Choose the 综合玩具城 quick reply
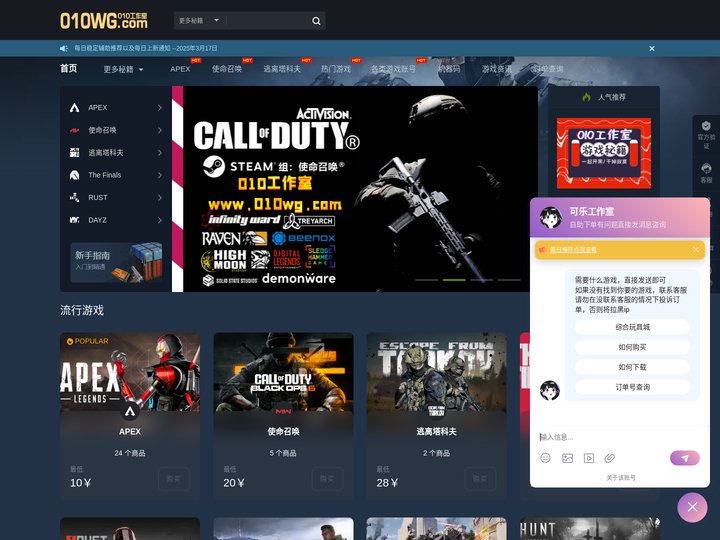Viewport: 720px width, 540px height. (632, 327)
